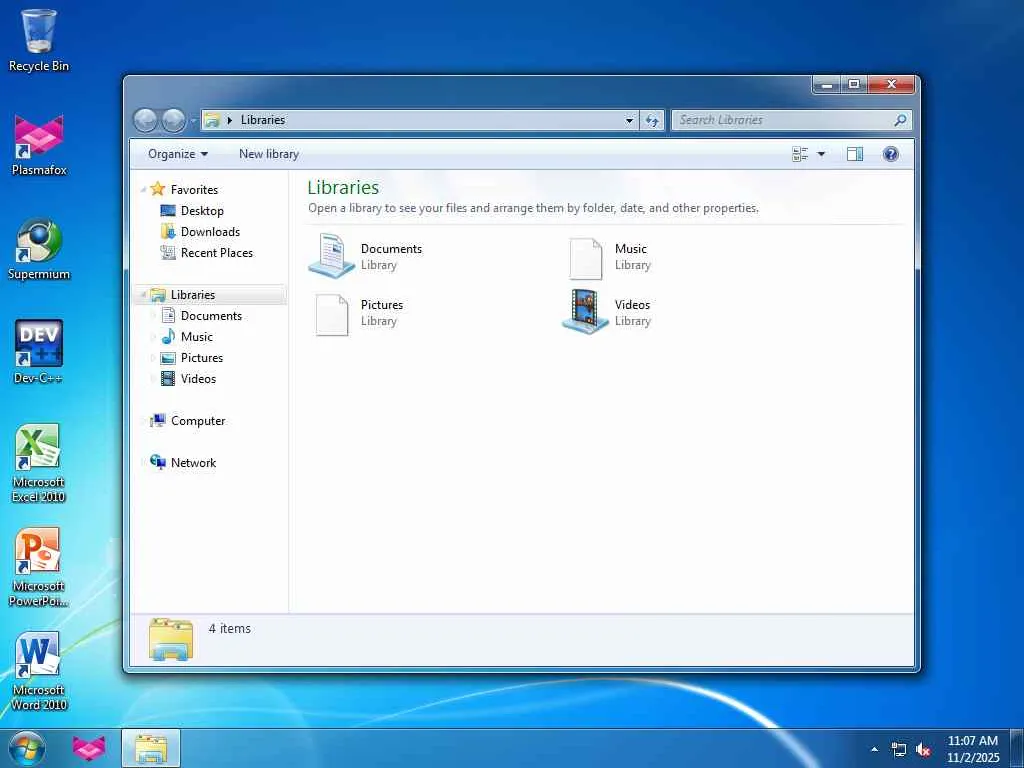Open the Windows Start button
1024x768 pixels.
pos(27,748)
